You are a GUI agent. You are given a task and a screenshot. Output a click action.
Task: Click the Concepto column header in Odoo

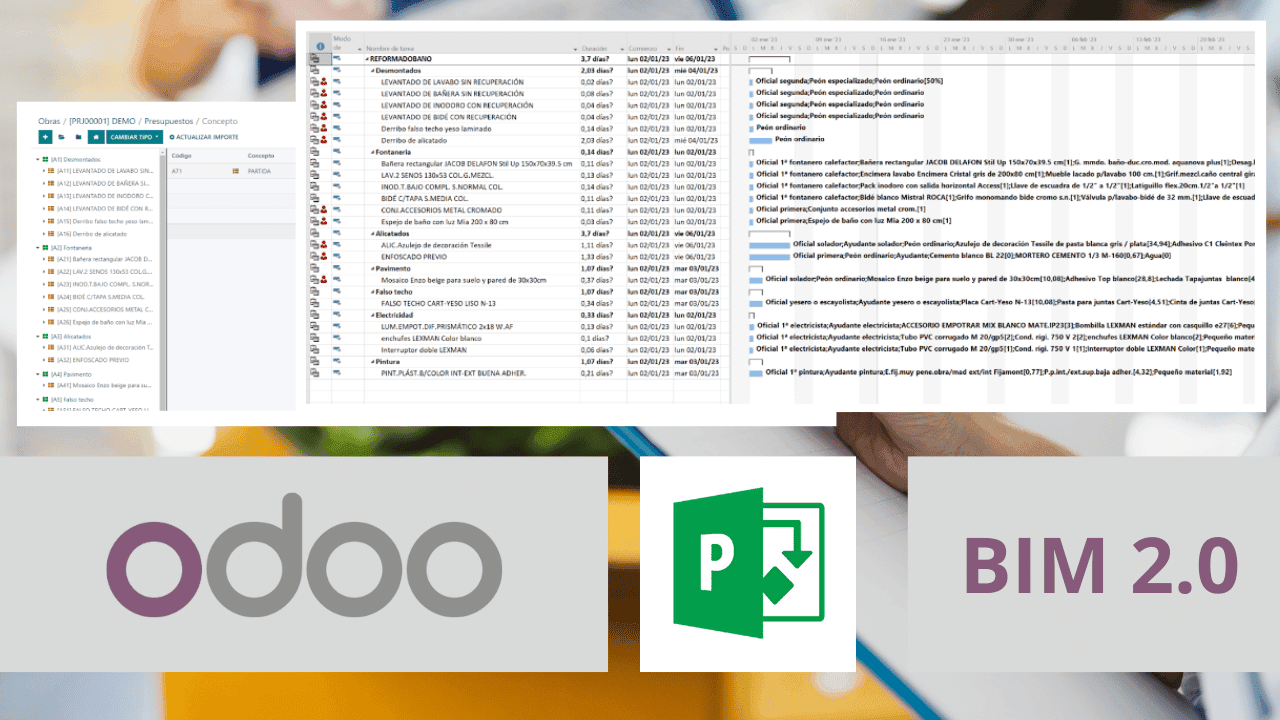click(261, 156)
